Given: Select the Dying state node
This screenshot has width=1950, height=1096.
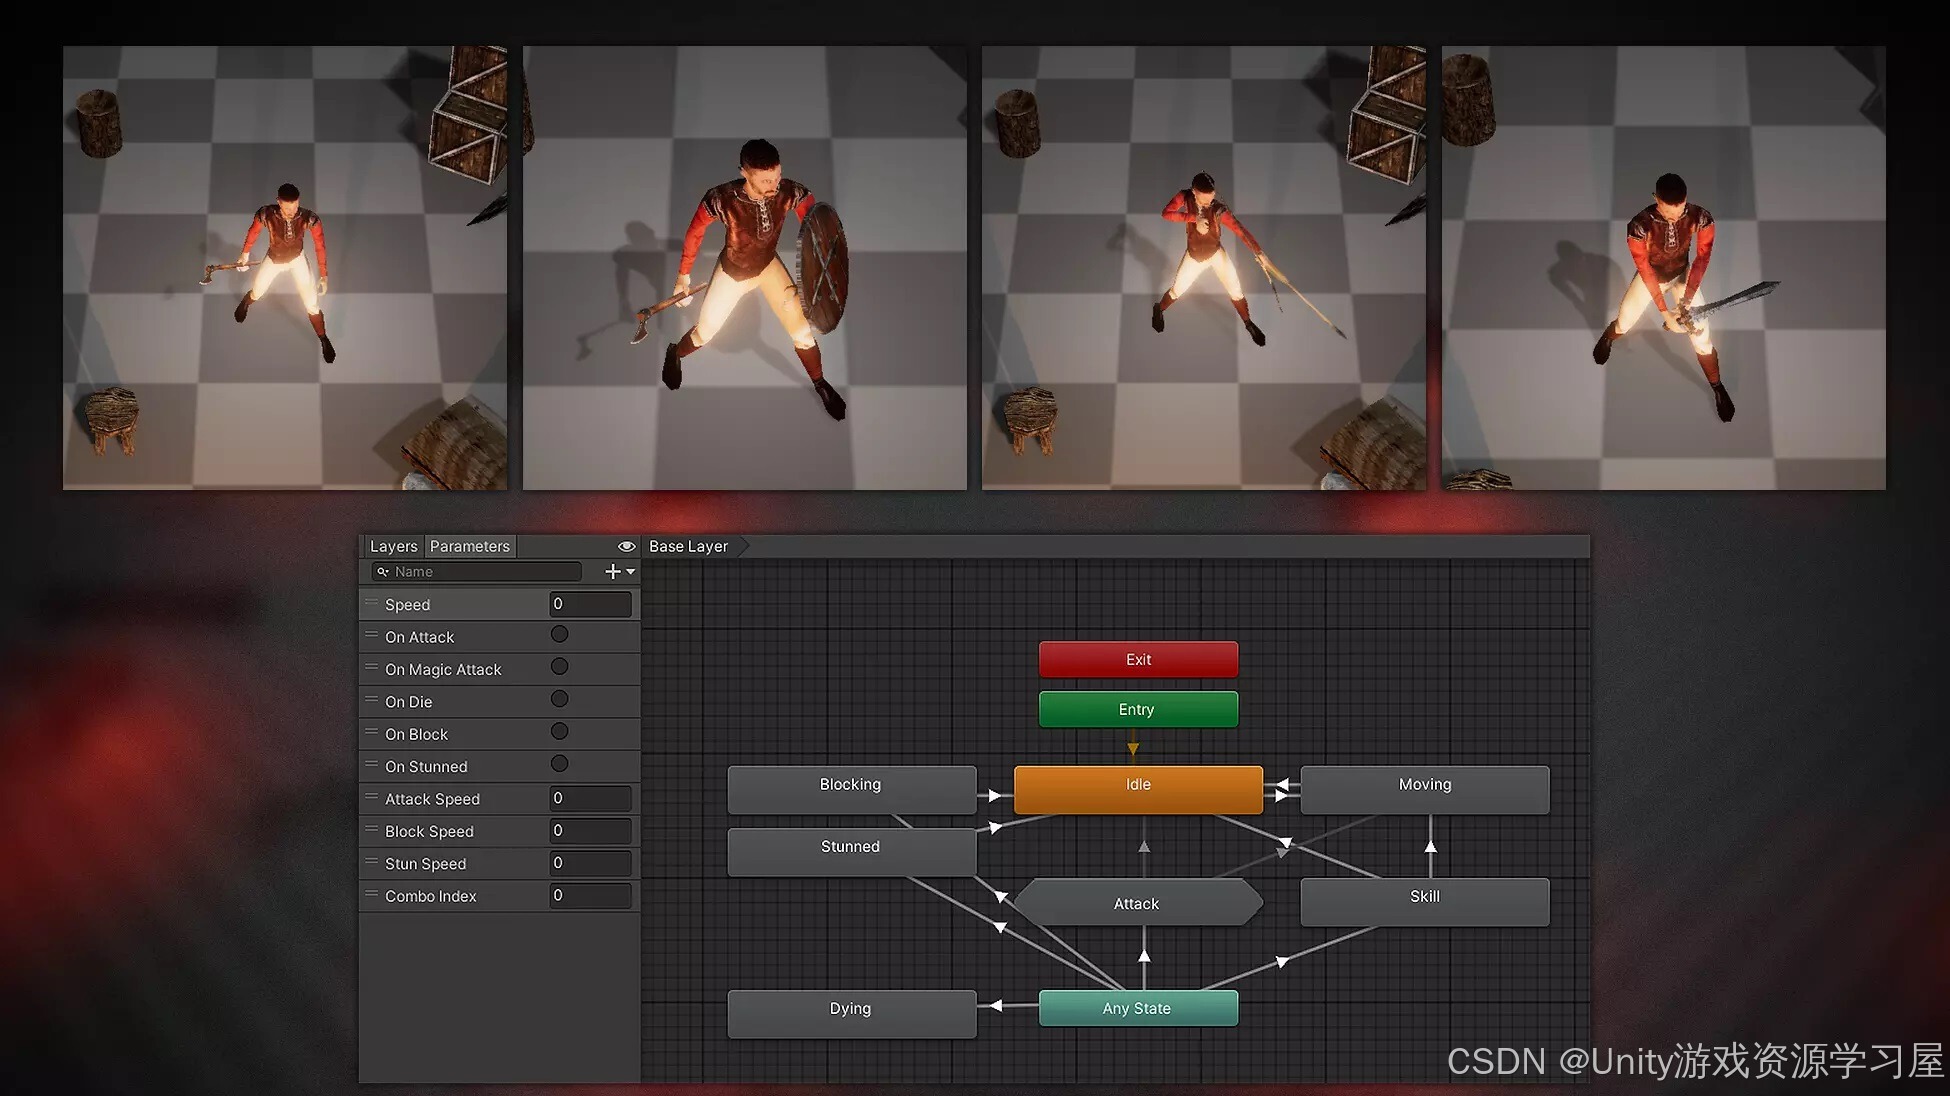Looking at the screenshot, I should click(x=851, y=1009).
